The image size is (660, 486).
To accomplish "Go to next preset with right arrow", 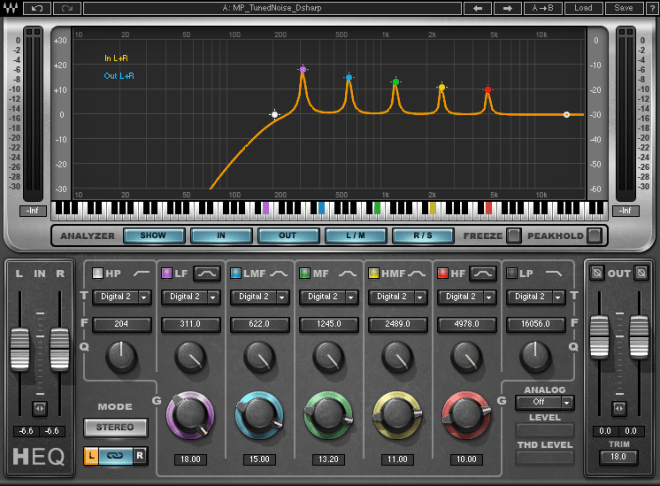I will coord(507,8).
